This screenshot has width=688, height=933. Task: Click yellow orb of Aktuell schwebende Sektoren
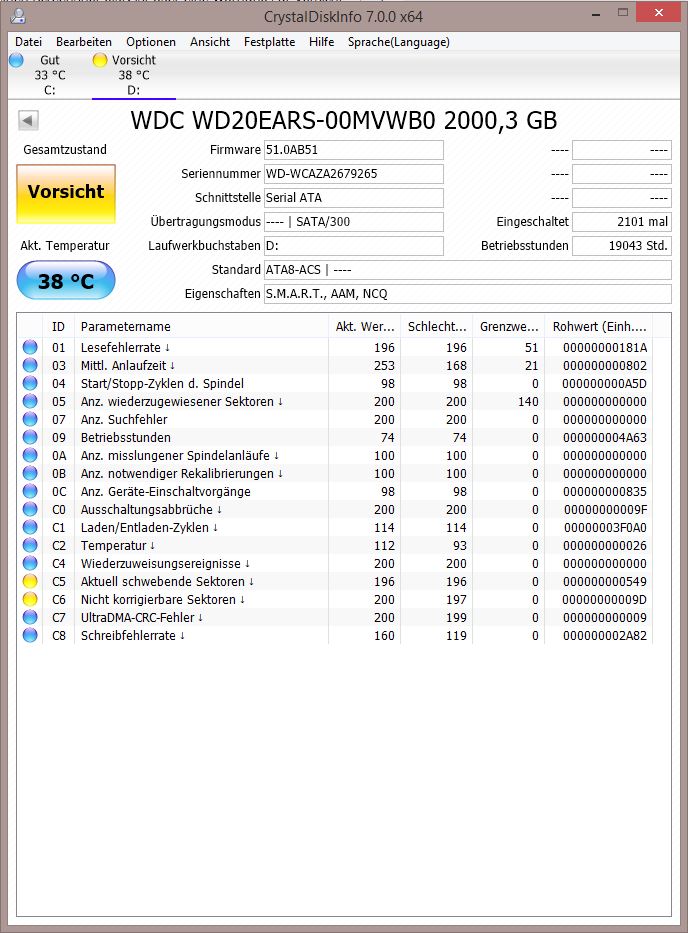(30, 581)
